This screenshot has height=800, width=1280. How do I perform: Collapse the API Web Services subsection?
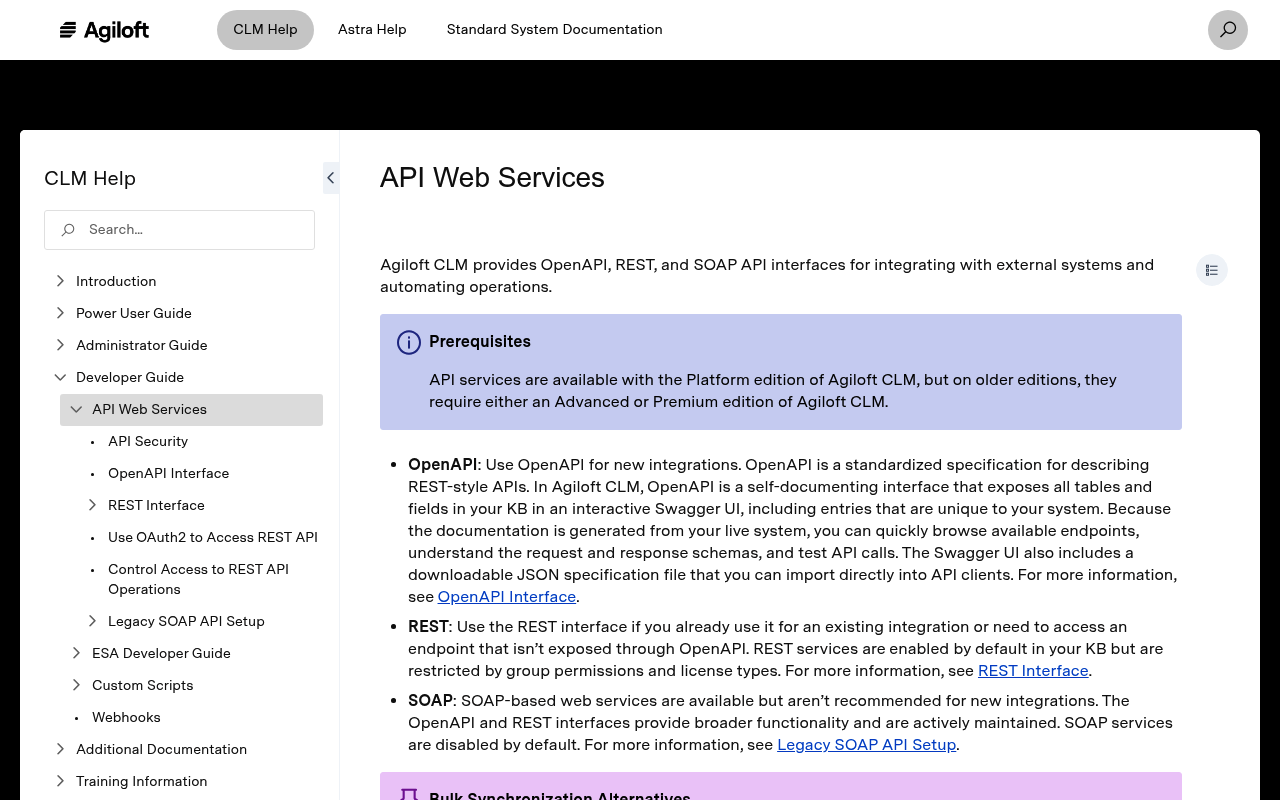click(76, 409)
